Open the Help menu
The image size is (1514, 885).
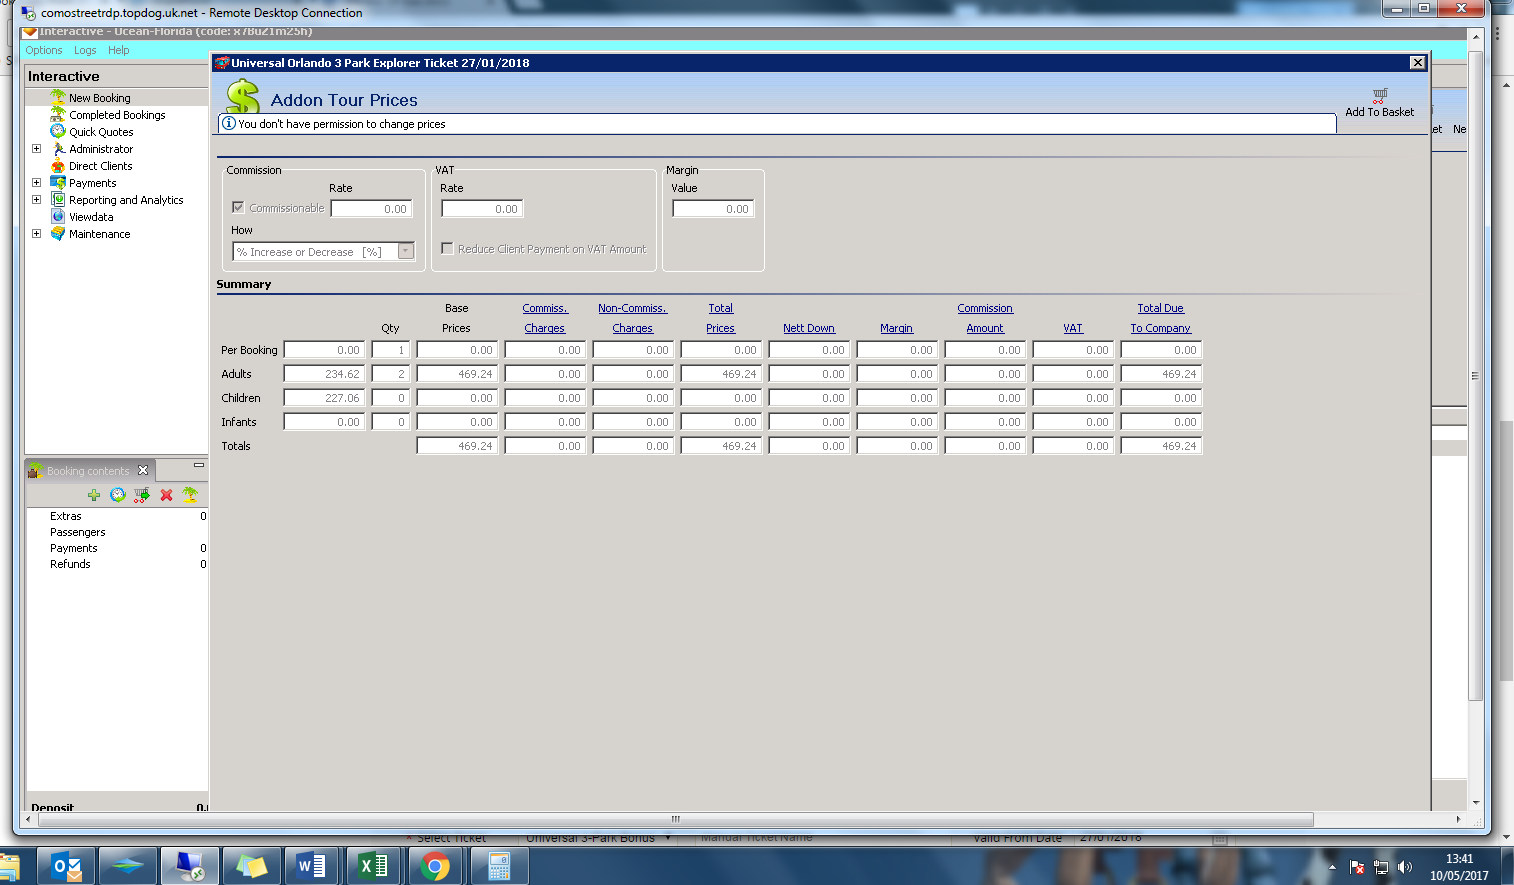[x=119, y=50]
